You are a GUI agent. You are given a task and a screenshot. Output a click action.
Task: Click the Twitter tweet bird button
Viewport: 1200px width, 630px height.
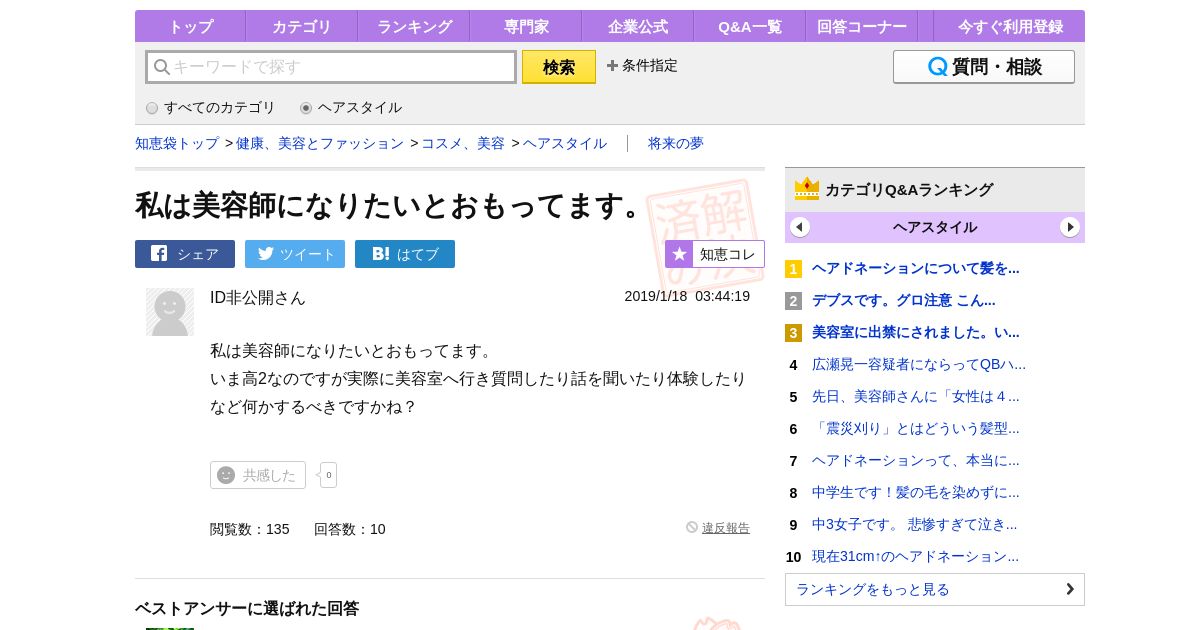[295, 254]
